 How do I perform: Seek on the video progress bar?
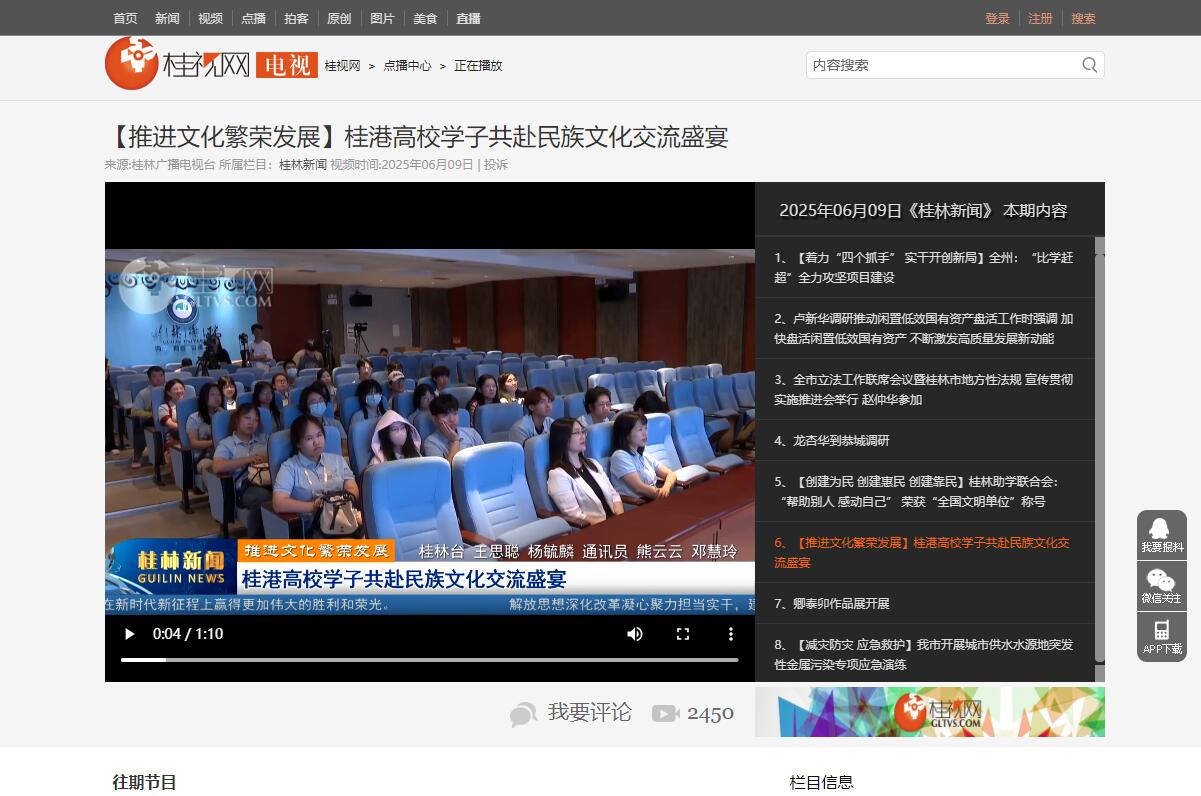430,660
